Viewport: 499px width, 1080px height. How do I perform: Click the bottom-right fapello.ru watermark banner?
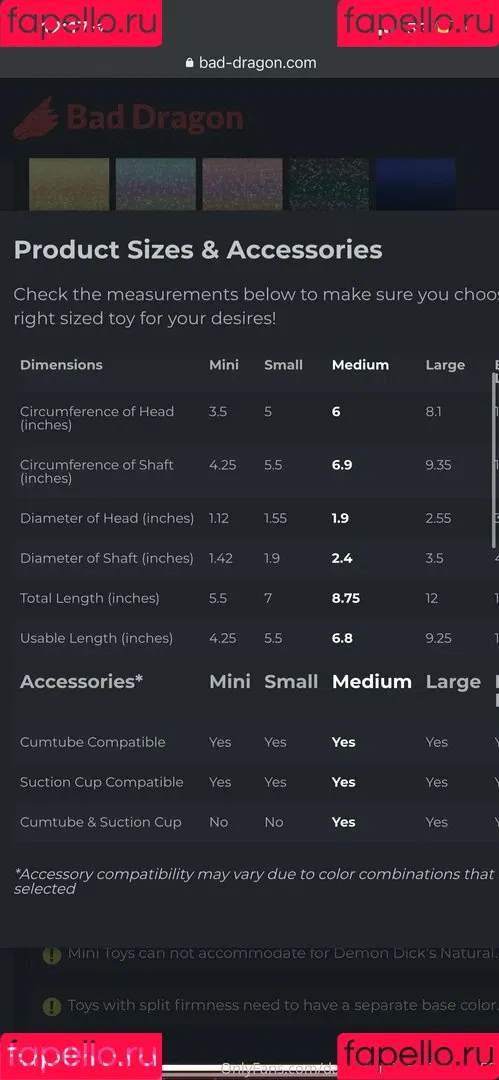418,1056
